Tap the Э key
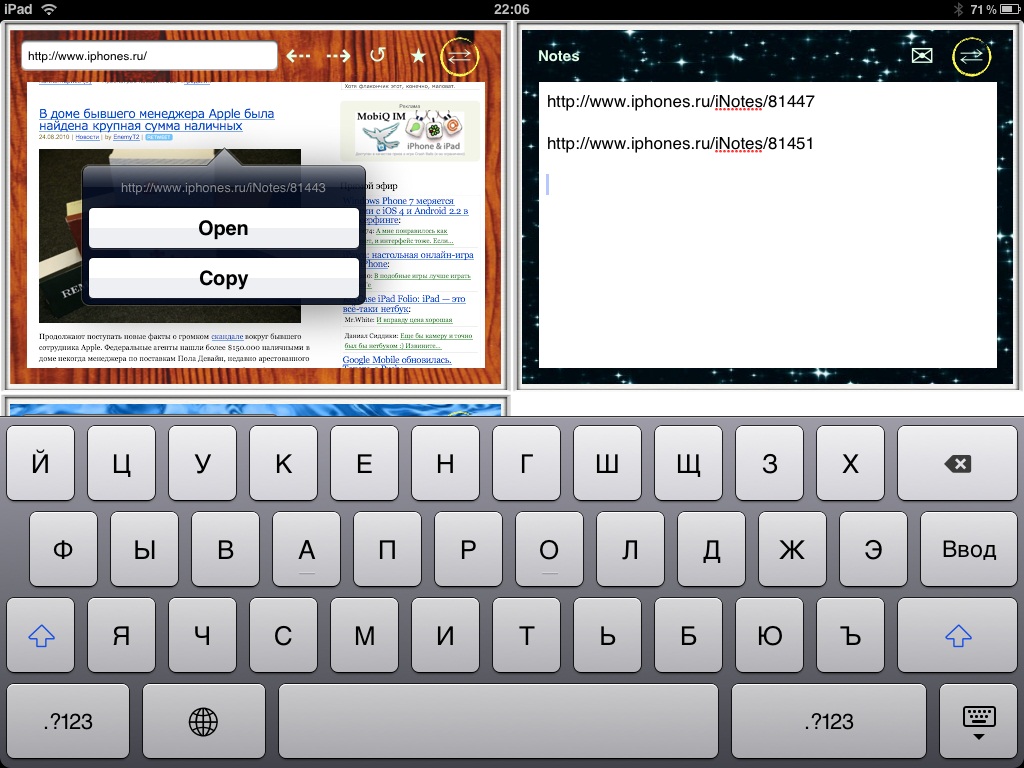Screen dimensions: 1024x768 [x=873, y=549]
